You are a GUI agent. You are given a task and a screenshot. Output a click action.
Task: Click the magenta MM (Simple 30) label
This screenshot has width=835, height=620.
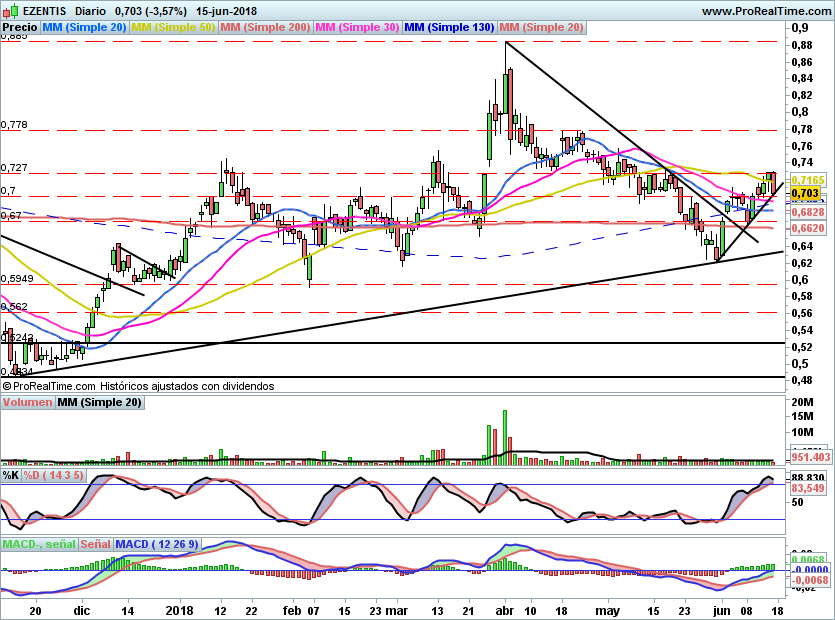(x=357, y=27)
